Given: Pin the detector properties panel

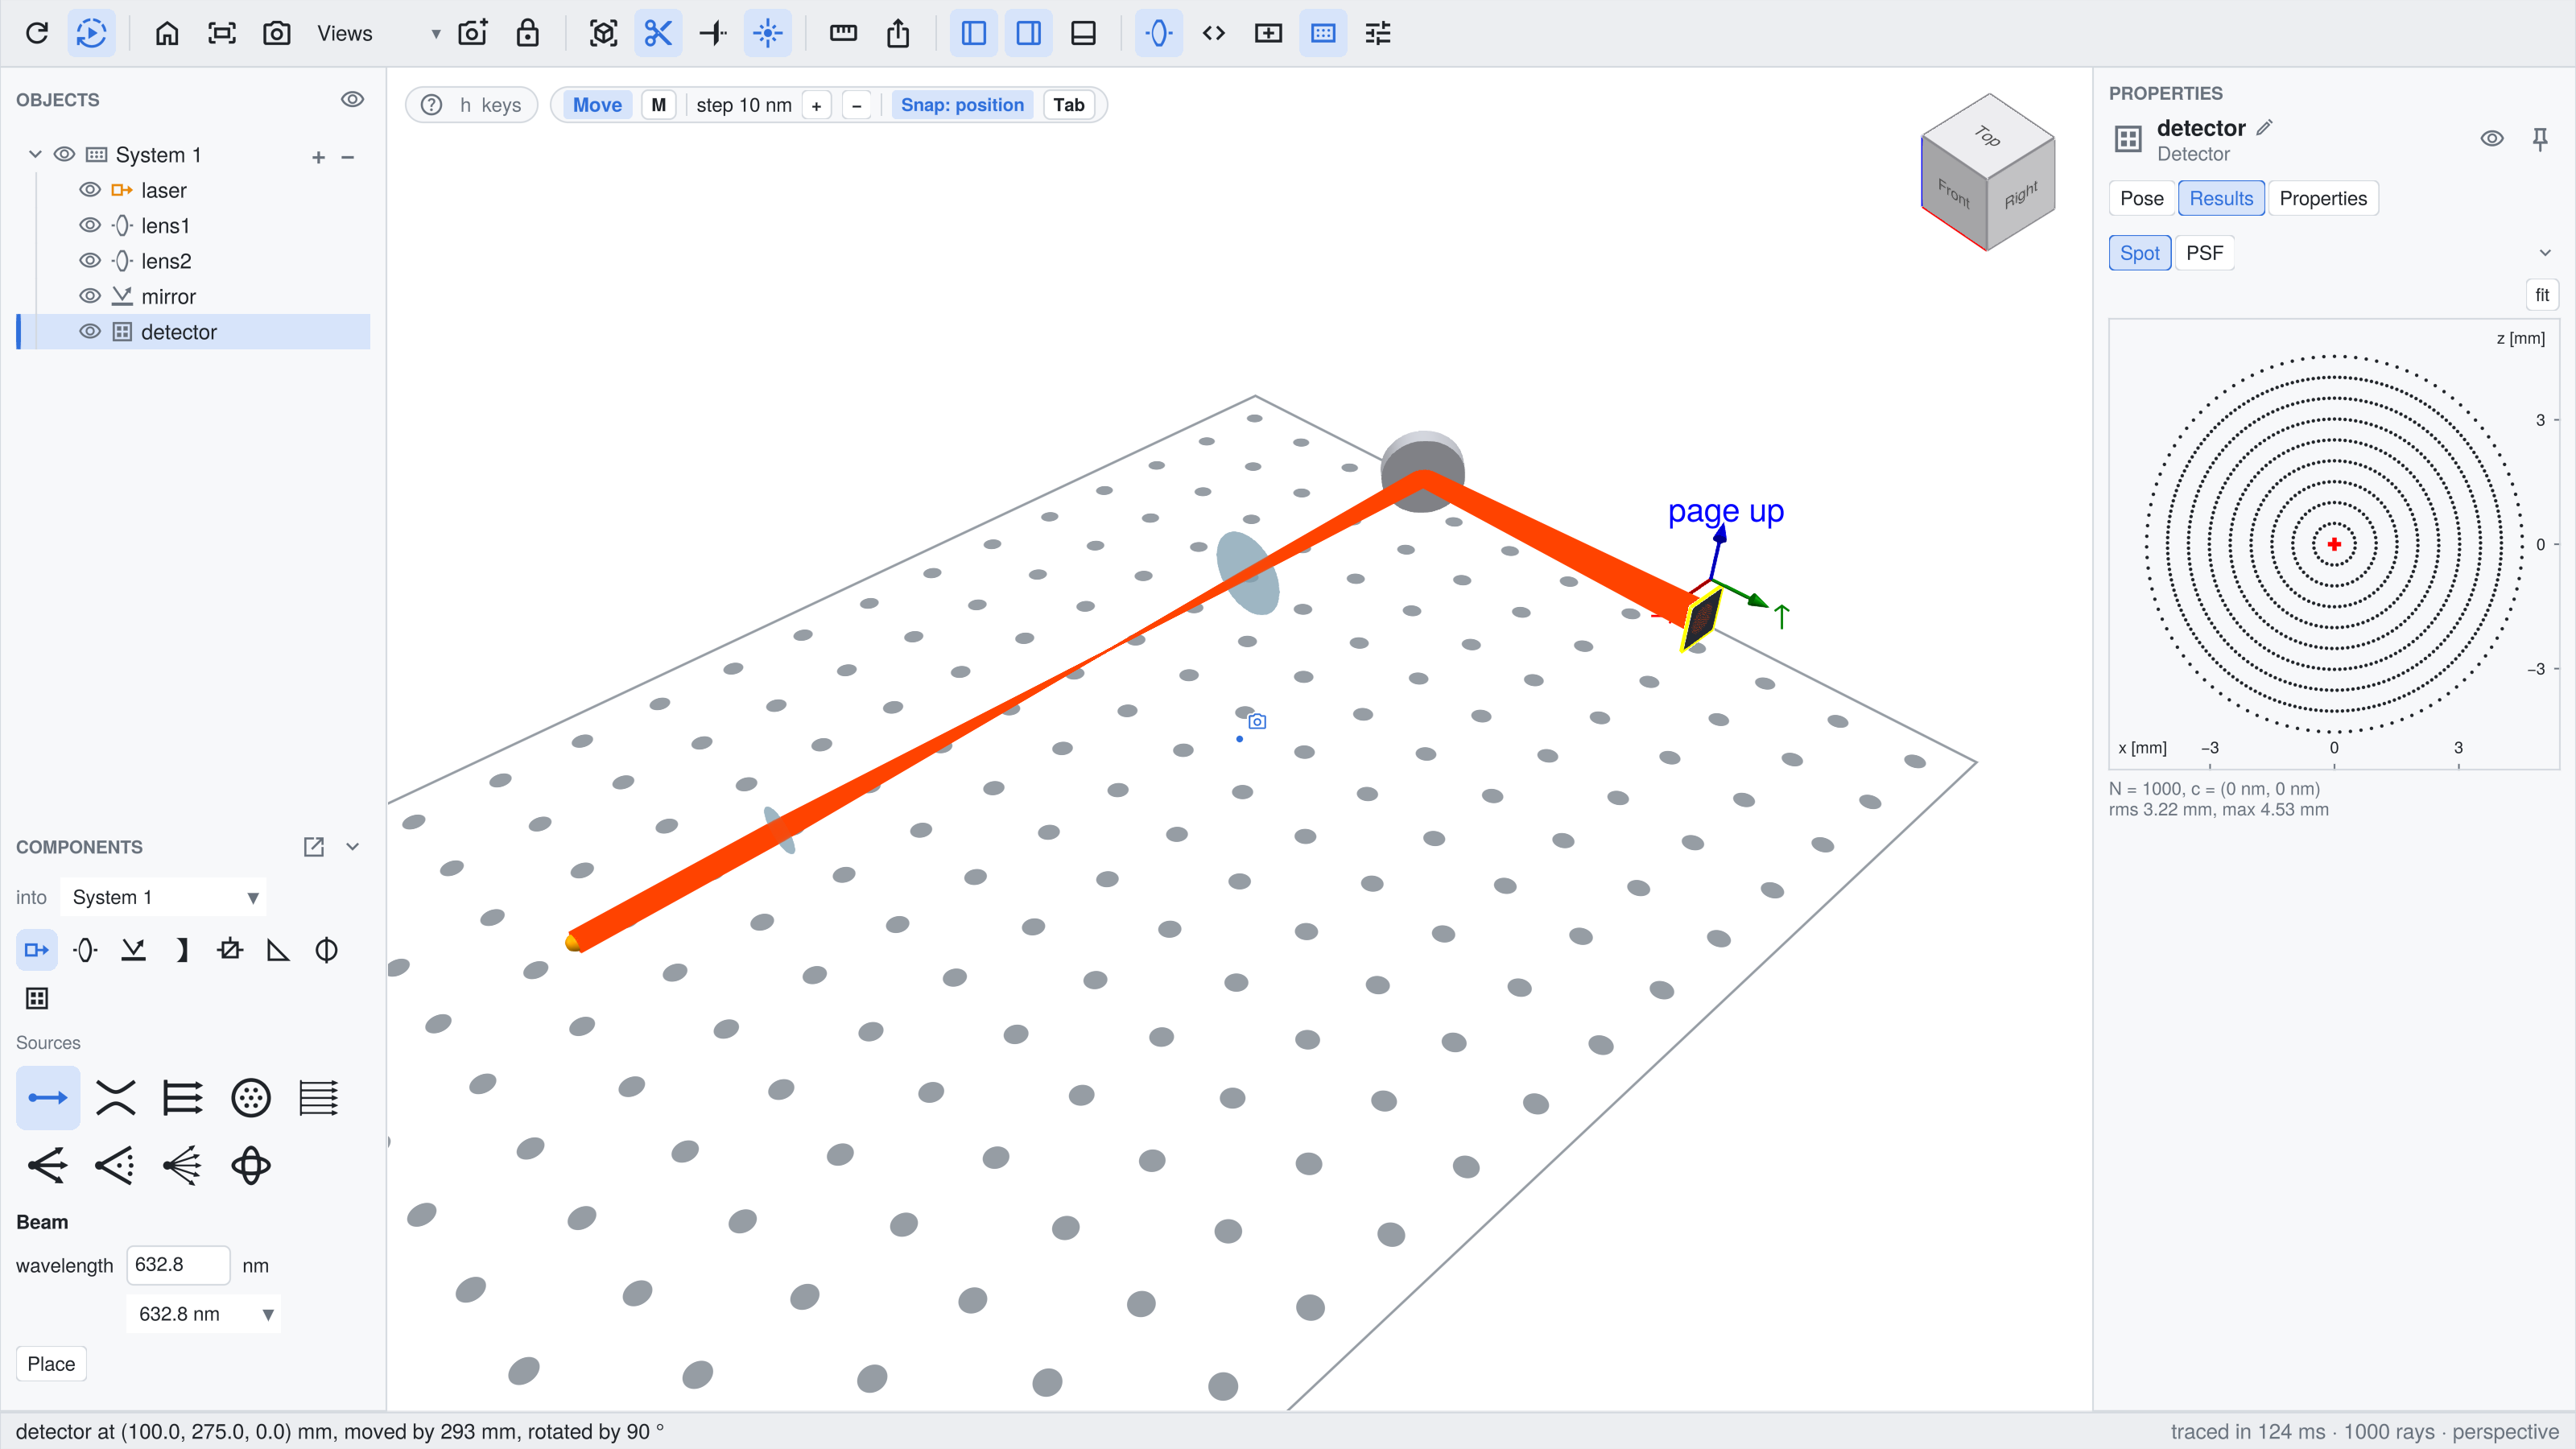Looking at the screenshot, I should pyautogui.click(x=2540, y=139).
